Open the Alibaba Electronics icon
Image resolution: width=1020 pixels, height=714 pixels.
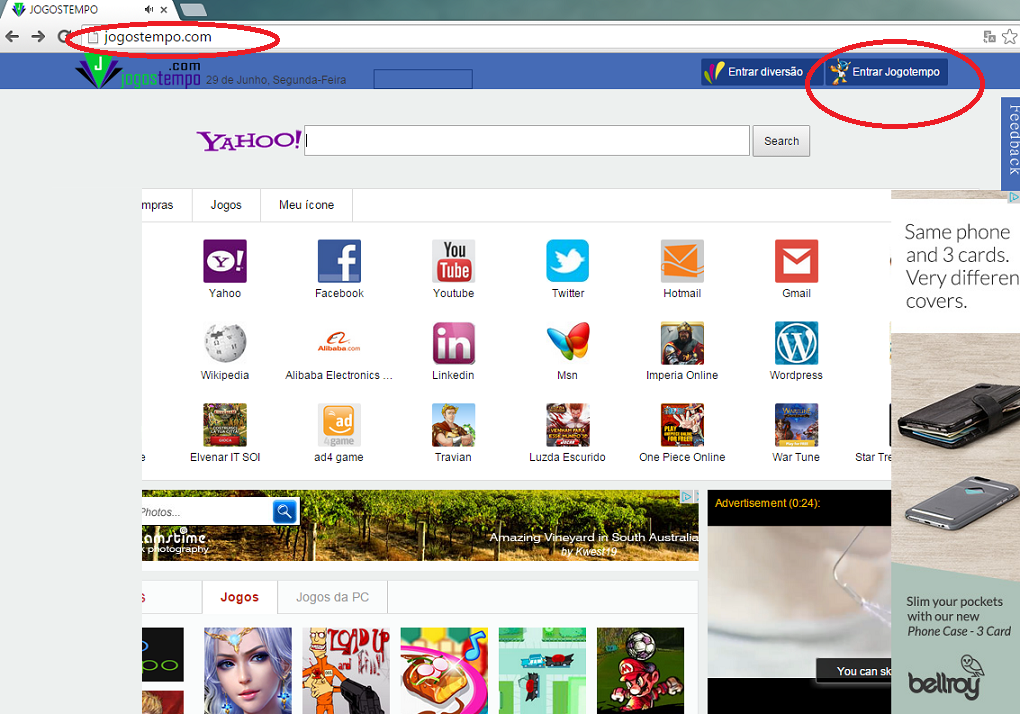pos(339,343)
